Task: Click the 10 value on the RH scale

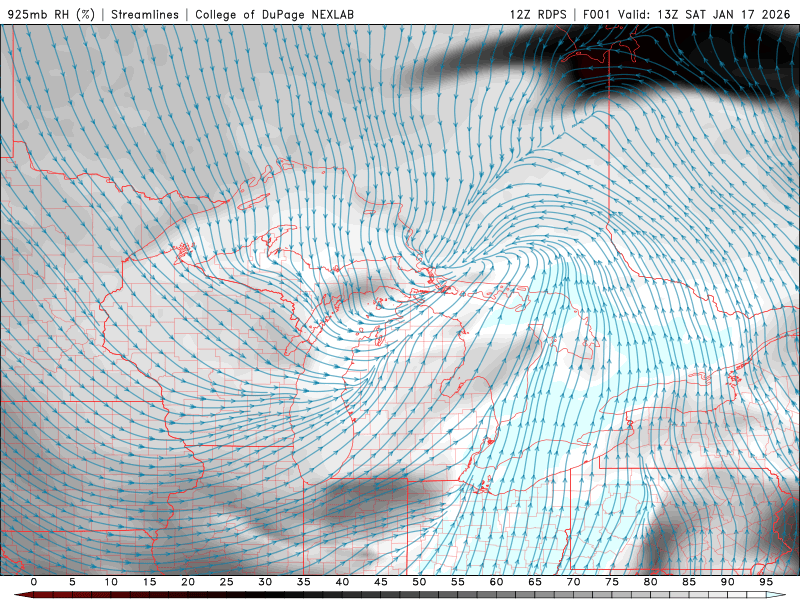Action: (111, 582)
